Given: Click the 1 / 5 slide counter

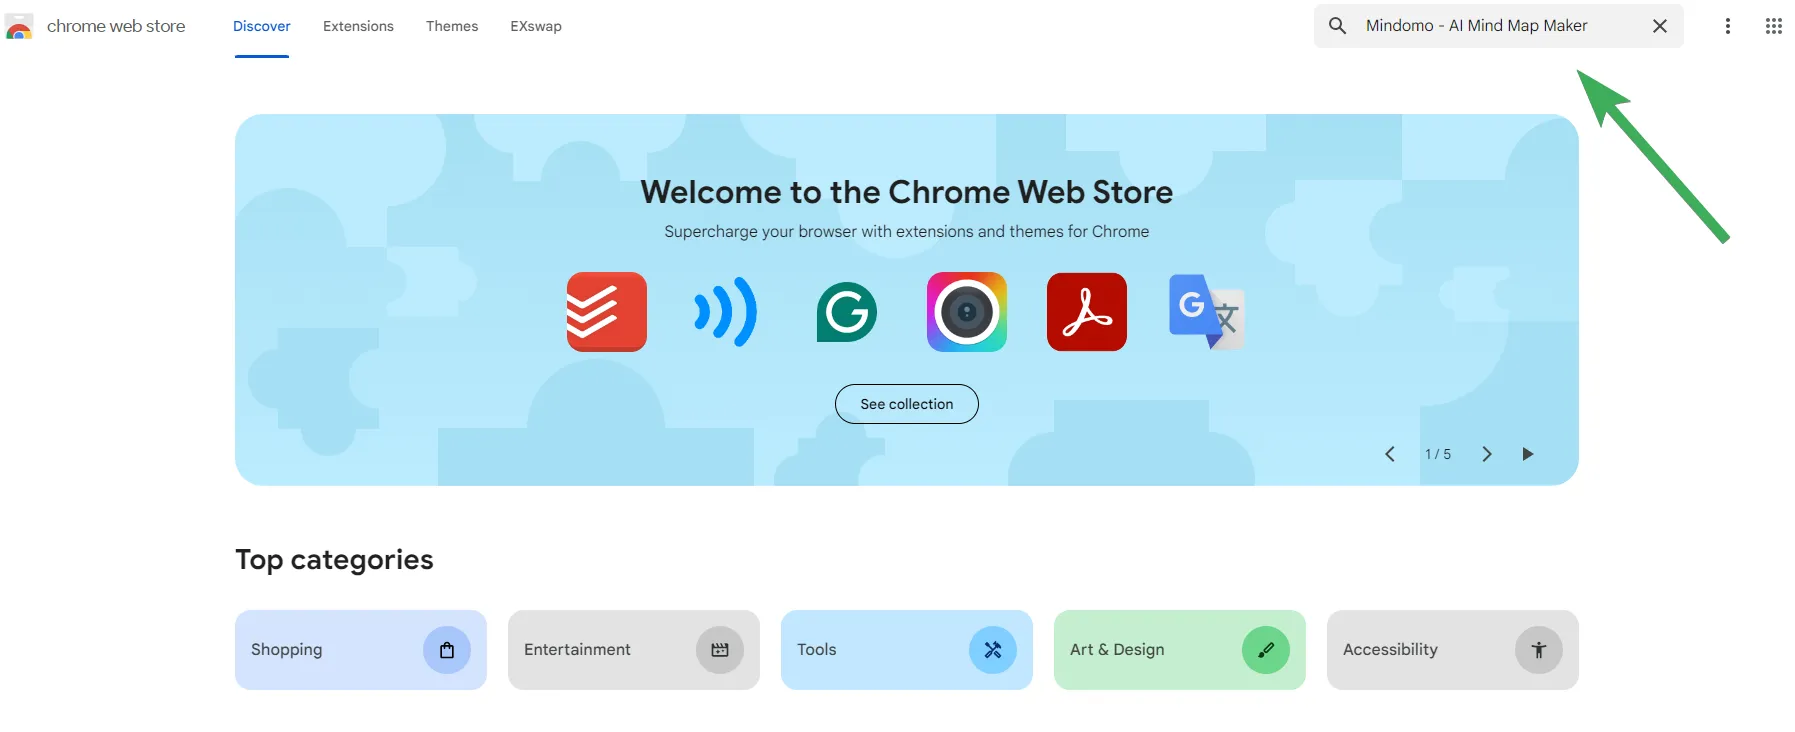Looking at the screenshot, I should point(1438,454).
